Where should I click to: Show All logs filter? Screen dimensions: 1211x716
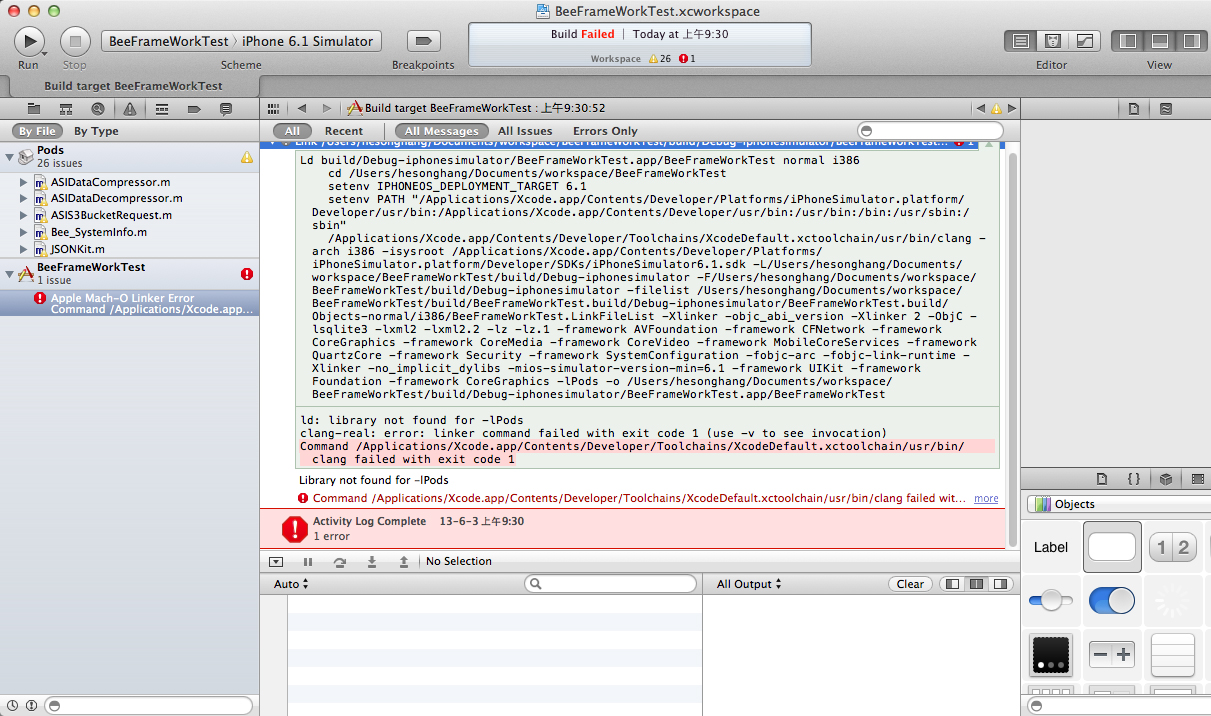click(x=292, y=131)
